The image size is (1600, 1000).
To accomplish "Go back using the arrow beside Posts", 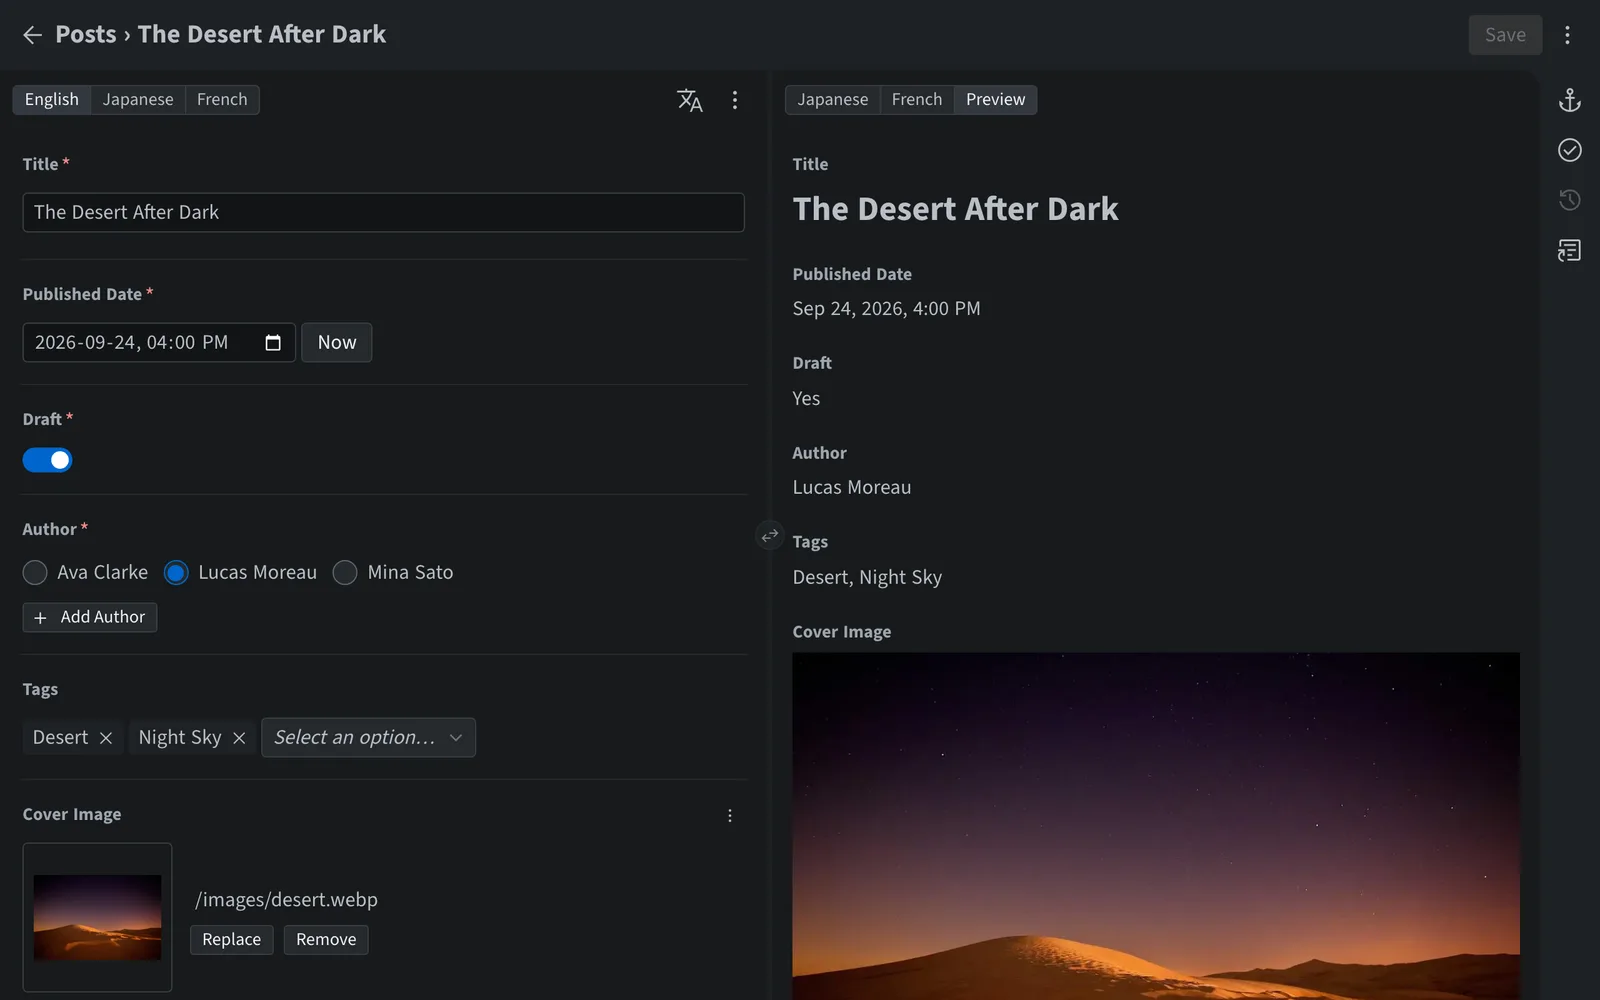I will point(32,35).
